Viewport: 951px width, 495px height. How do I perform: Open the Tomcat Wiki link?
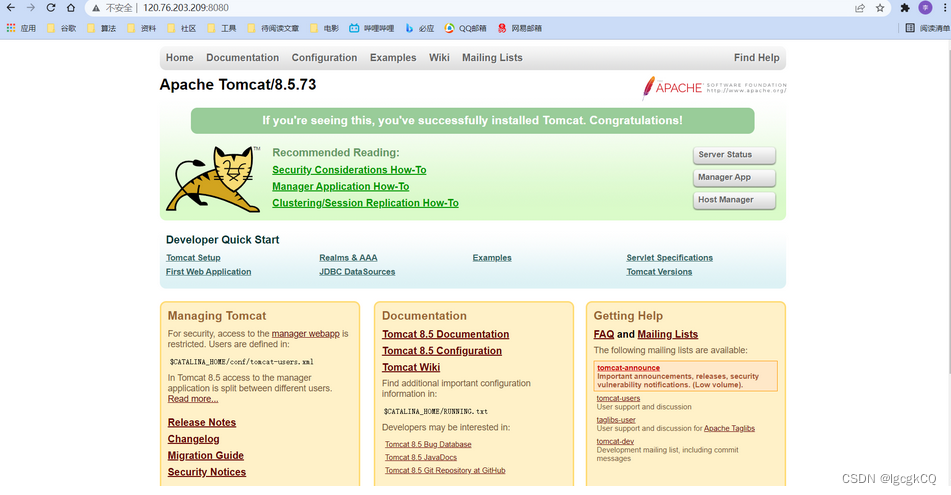click(x=411, y=367)
